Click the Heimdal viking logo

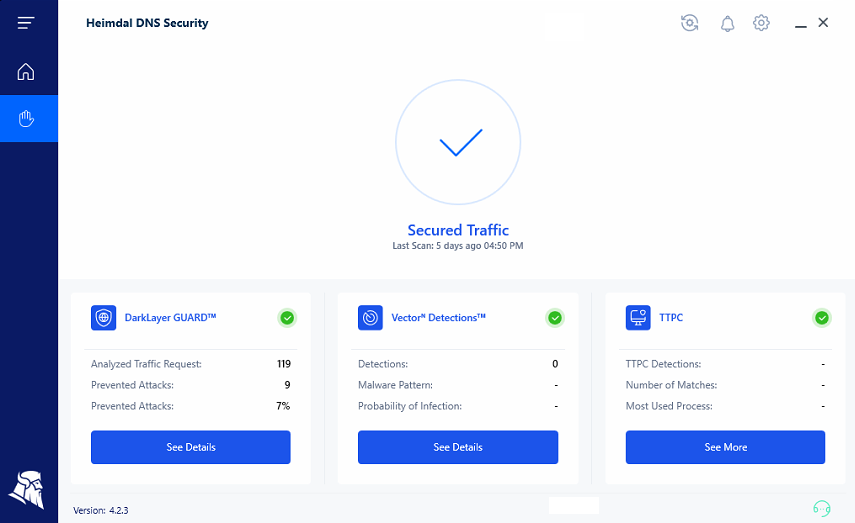pos(26,490)
